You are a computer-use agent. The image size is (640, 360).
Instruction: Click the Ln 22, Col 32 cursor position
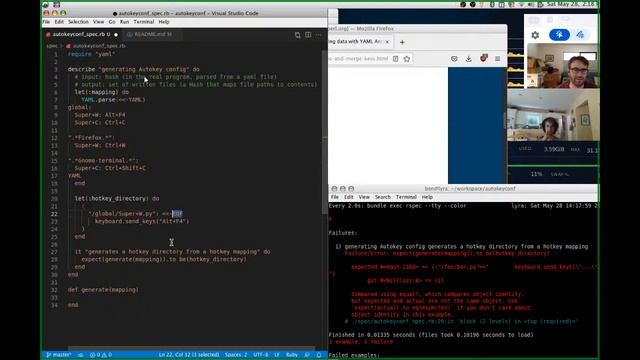pyautogui.click(x=189, y=355)
